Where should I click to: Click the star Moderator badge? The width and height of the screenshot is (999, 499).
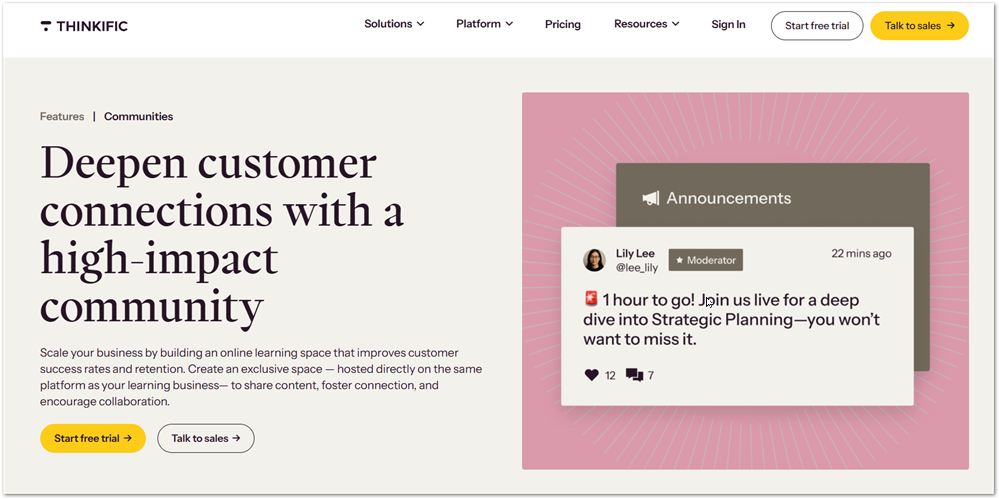705,260
